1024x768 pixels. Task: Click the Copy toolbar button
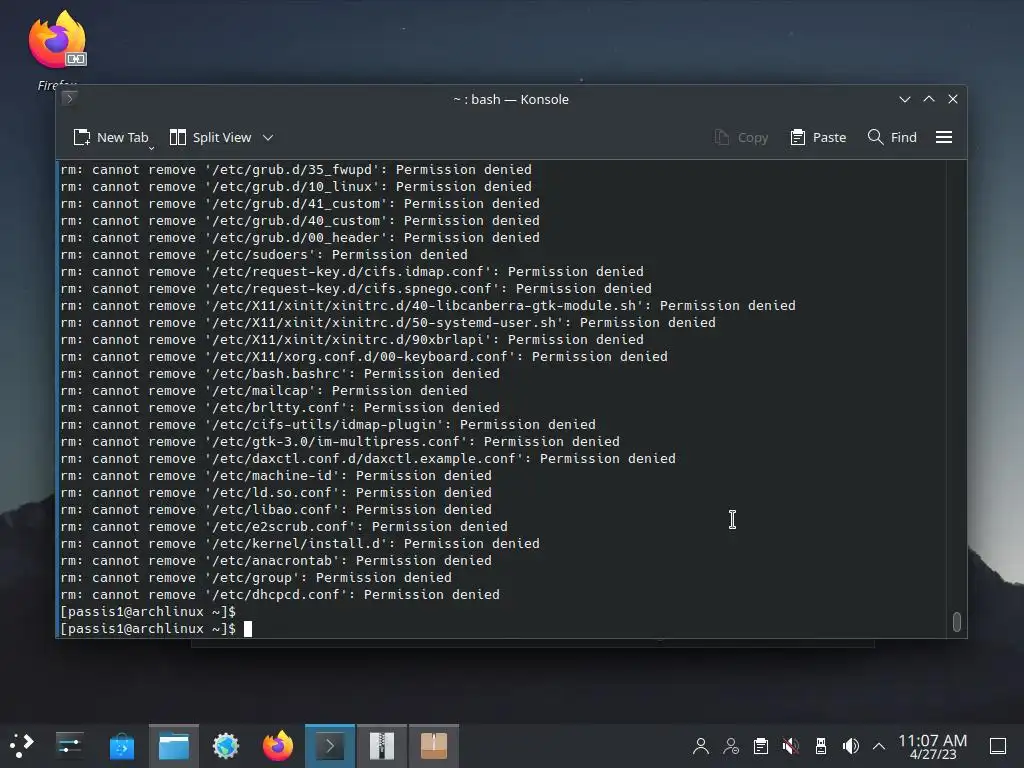(x=741, y=137)
